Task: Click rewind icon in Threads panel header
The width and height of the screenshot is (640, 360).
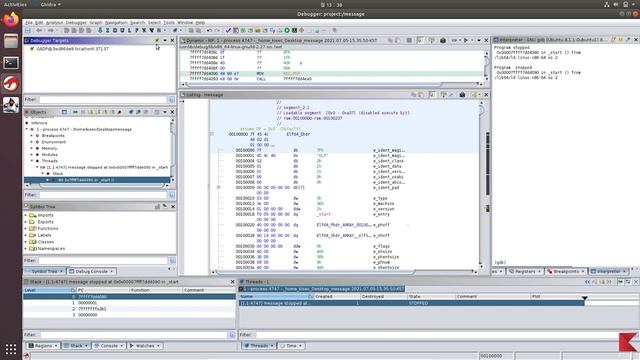Action: click(x=587, y=282)
